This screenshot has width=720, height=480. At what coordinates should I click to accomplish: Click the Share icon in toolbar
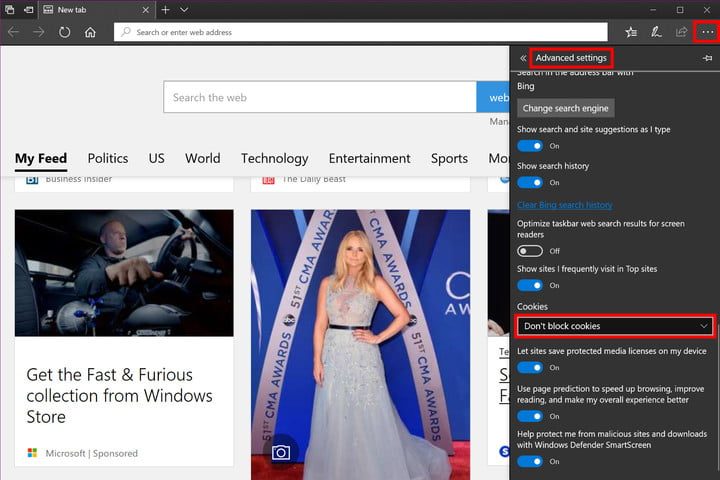point(681,32)
